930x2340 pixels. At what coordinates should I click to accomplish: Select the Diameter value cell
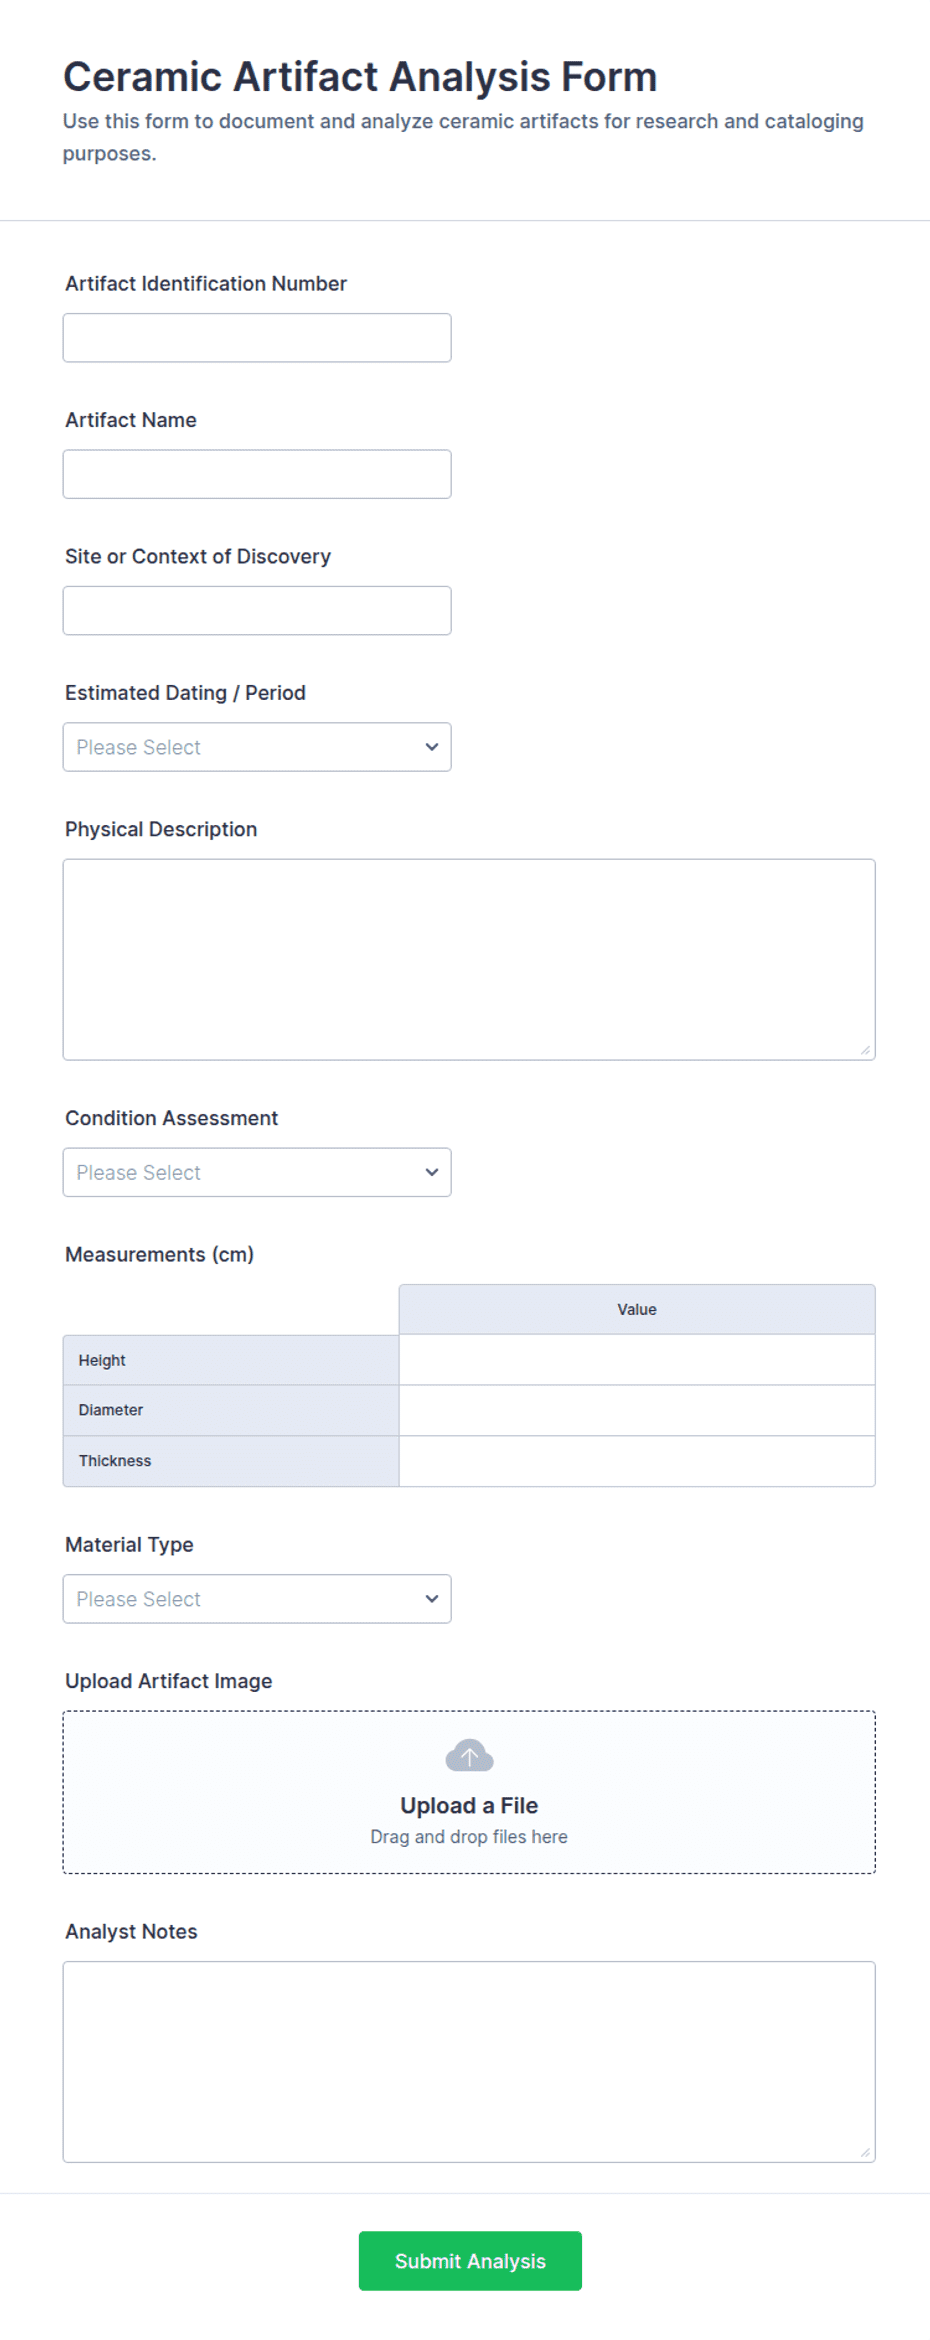tap(637, 1410)
